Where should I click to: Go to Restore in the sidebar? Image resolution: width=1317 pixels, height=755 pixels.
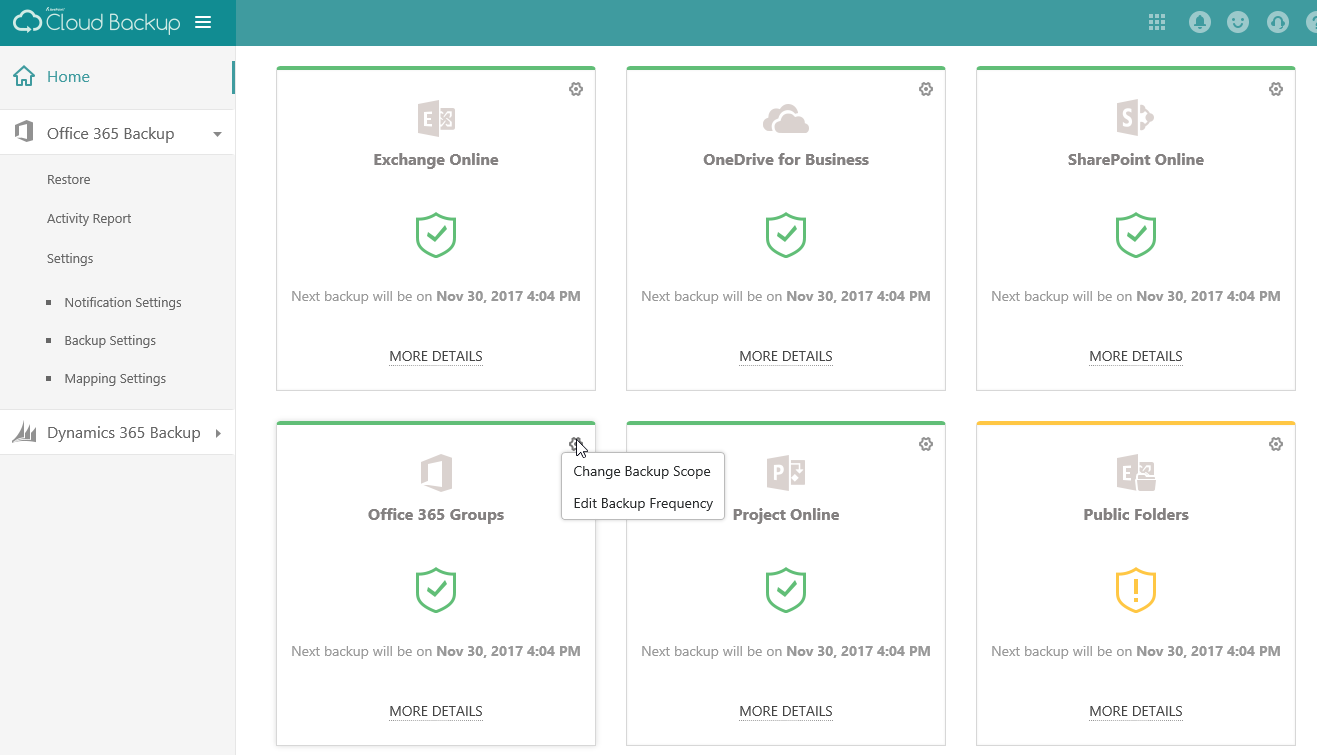pos(68,179)
